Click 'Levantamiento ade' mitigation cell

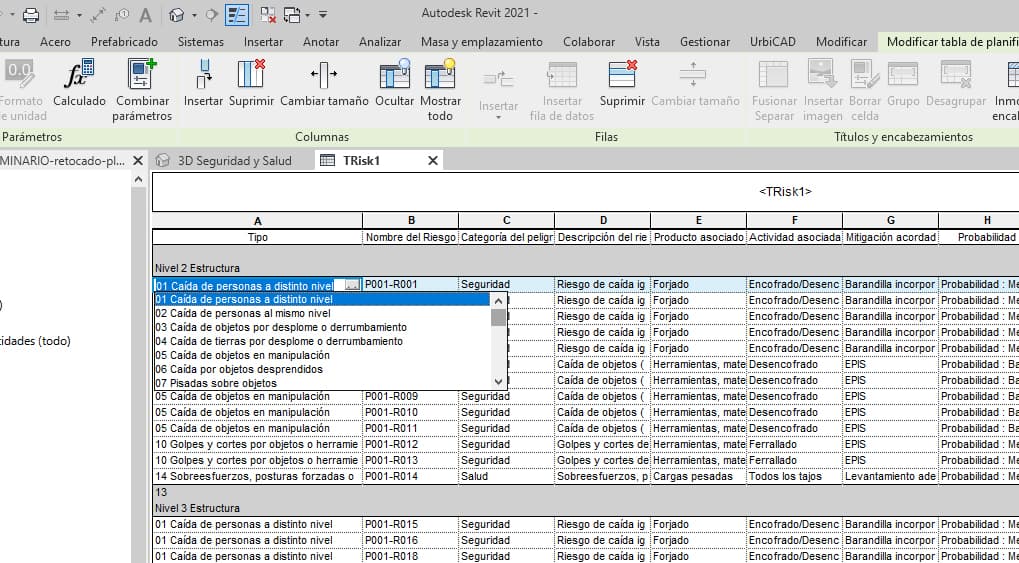click(891, 477)
